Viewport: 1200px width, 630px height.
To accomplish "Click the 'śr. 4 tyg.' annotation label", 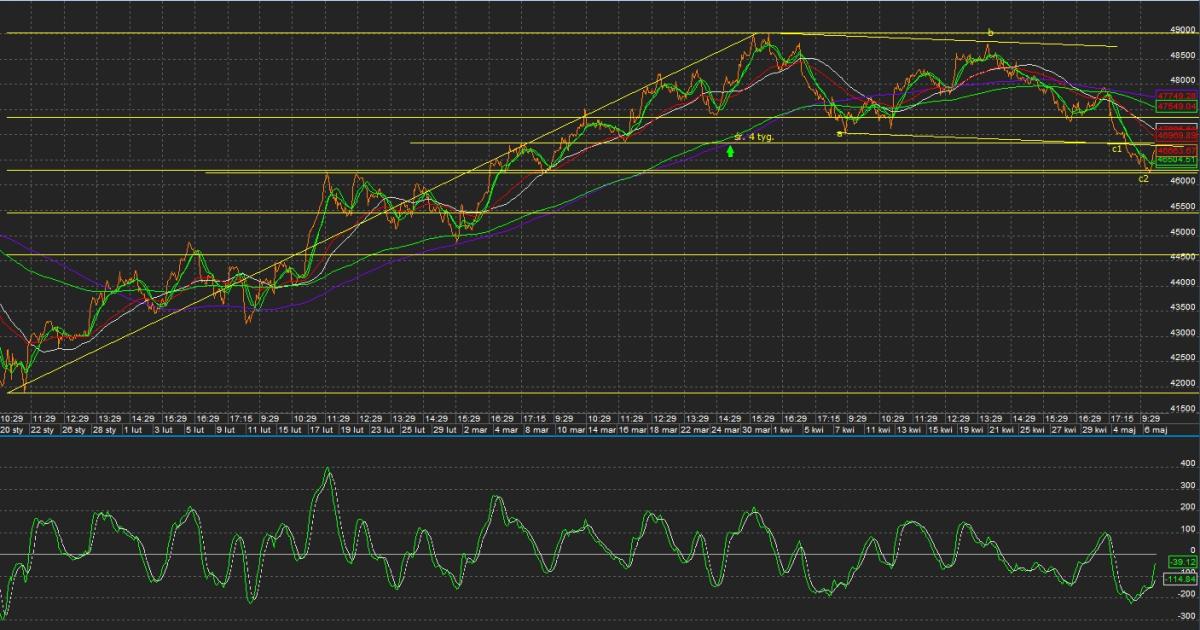I will tap(755, 136).
